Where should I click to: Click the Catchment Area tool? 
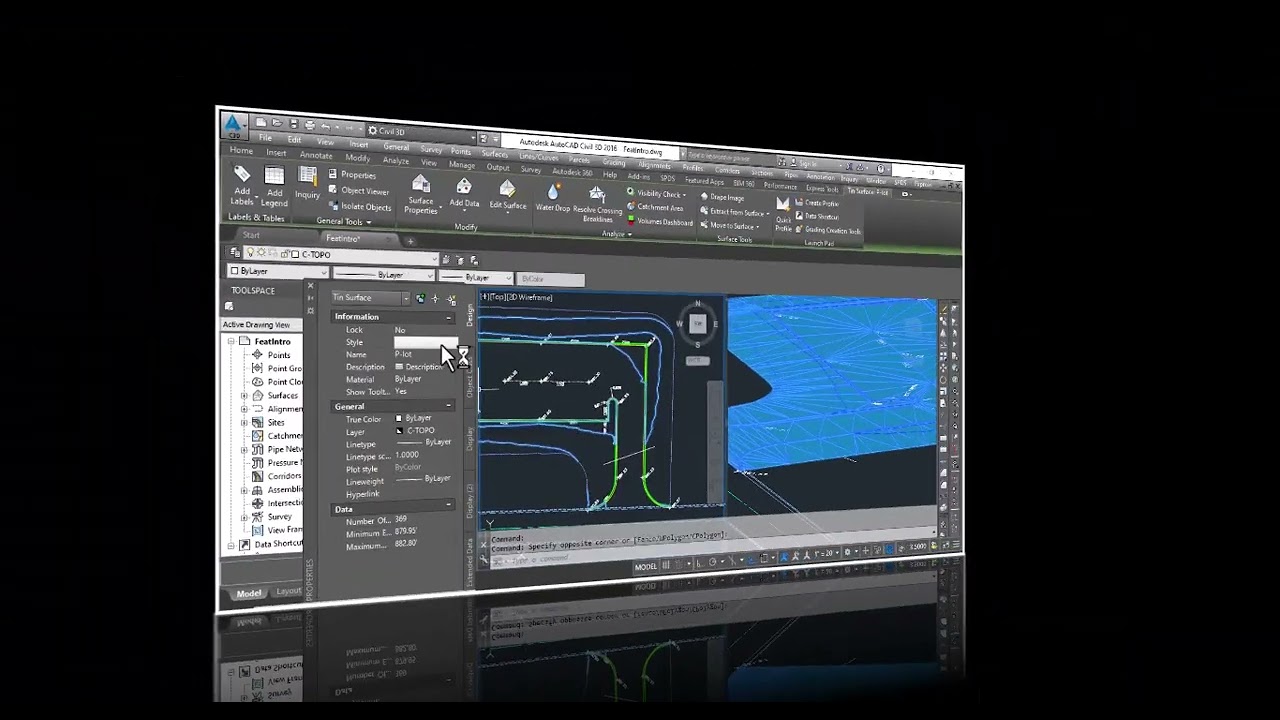coord(654,208)
